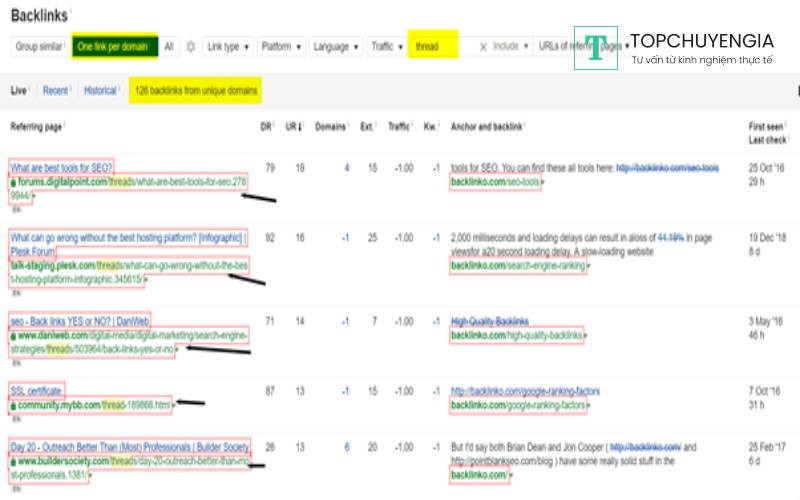Viewport: 800px width, 500px height.
Task: Switch grouping to All
Action: pos(169,47)
